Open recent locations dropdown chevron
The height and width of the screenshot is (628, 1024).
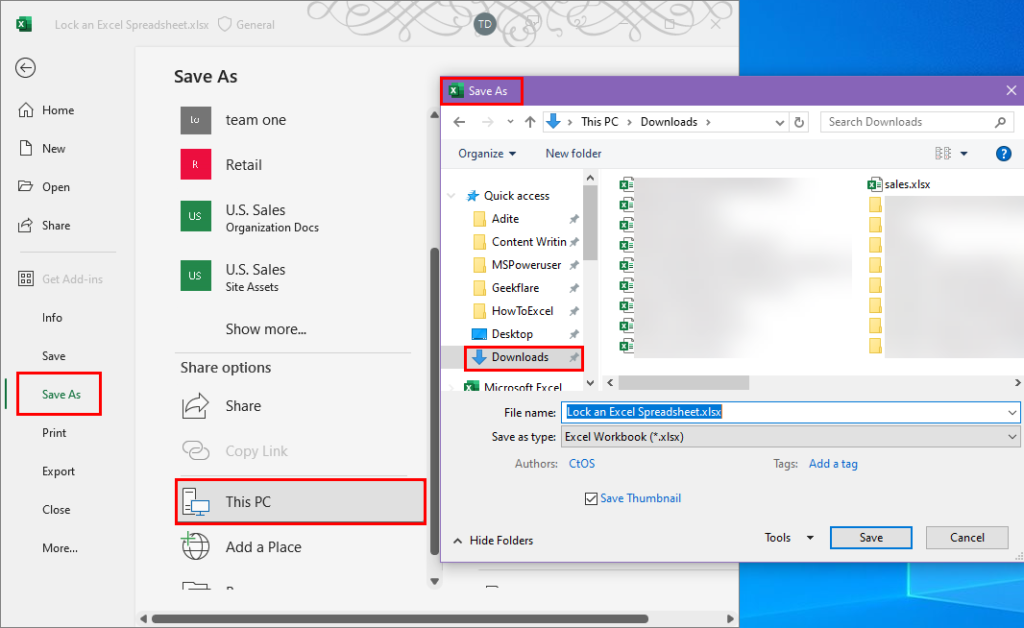pos(510,122)
